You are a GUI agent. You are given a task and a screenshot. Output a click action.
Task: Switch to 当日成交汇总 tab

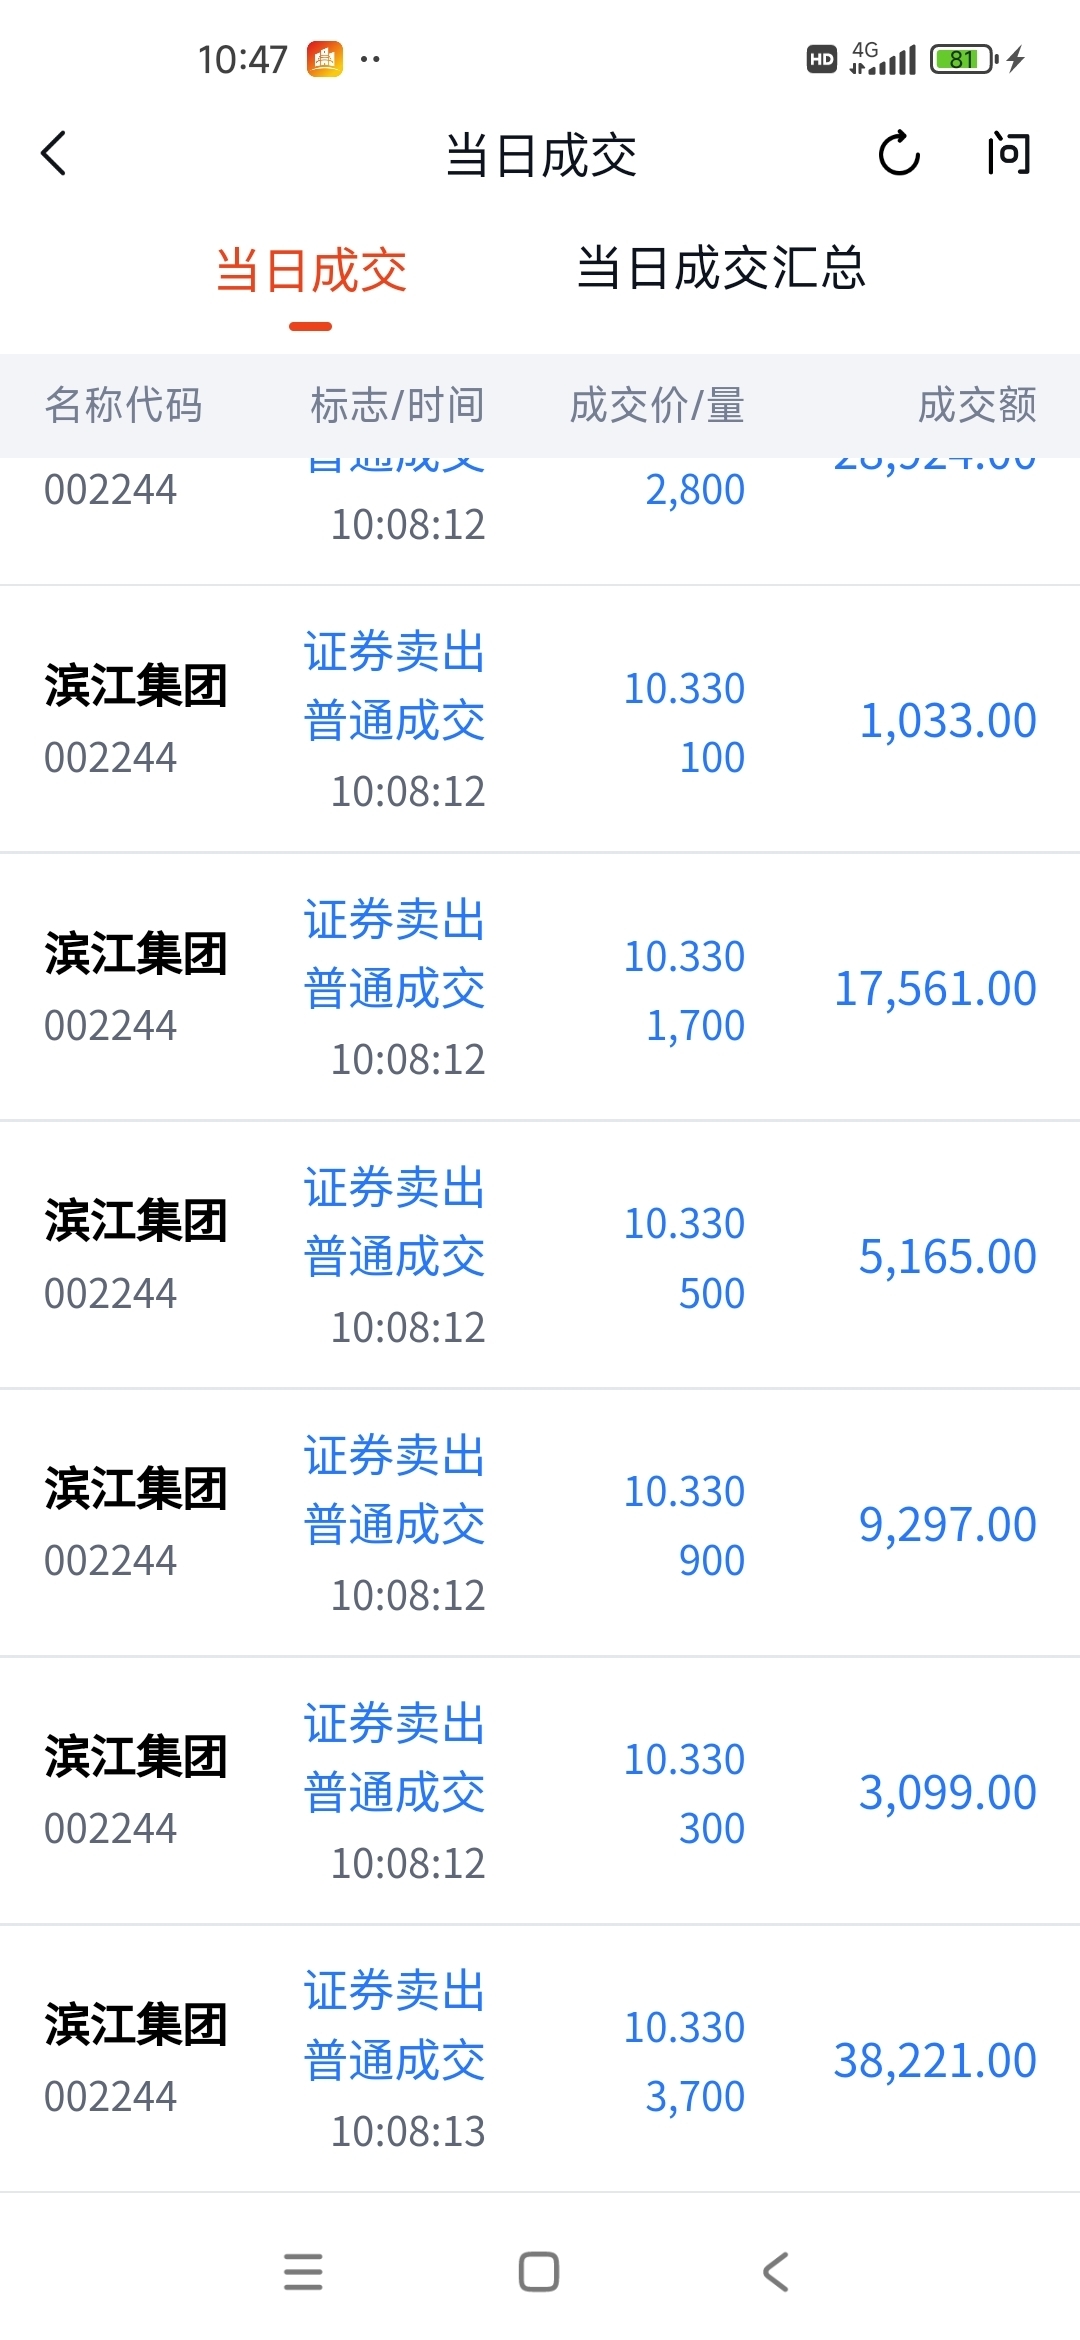721,268
